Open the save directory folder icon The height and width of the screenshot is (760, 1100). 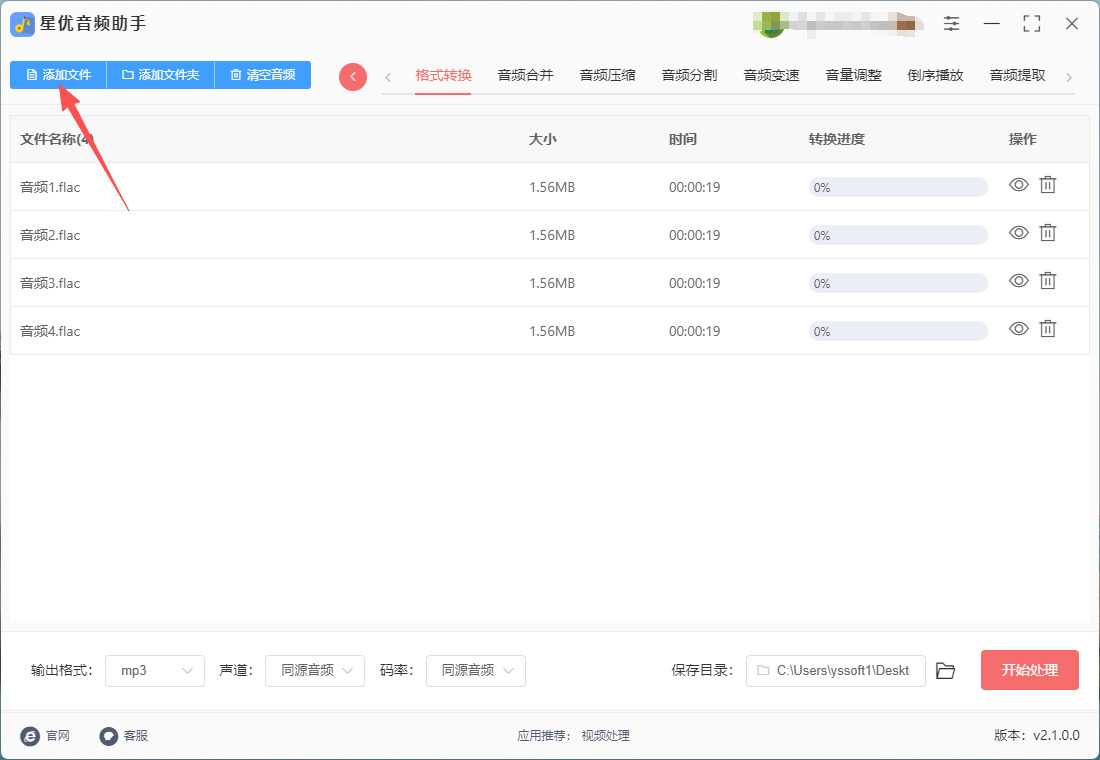click(x=945, y=671)
